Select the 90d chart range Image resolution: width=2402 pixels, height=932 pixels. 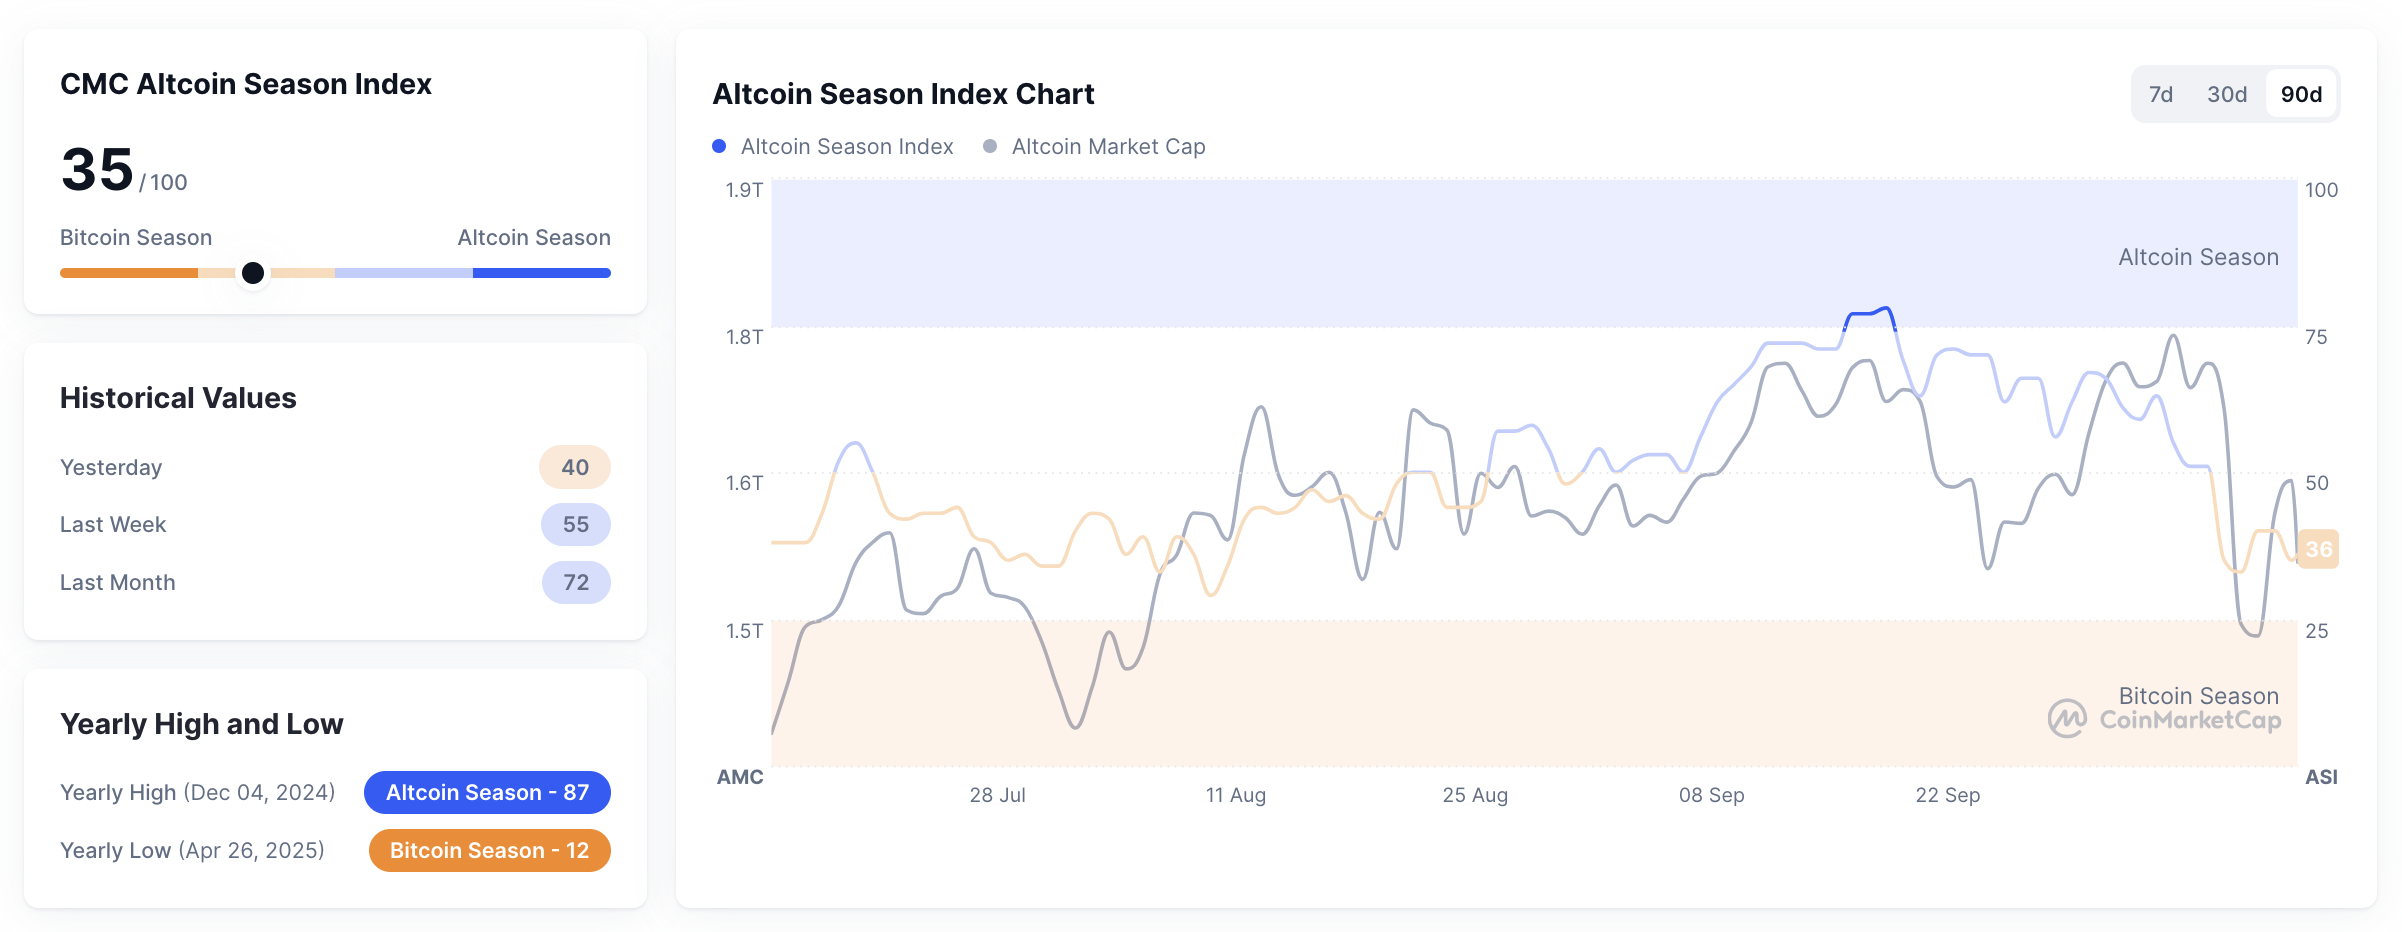[2300, 94]
